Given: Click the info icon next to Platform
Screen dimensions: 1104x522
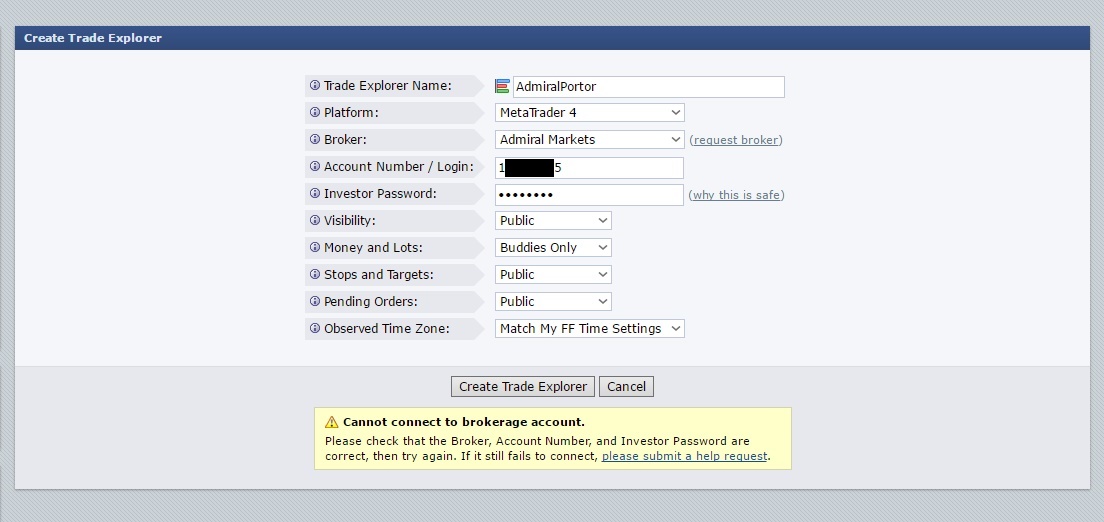Looking at the screenshot, I should 315,113.
